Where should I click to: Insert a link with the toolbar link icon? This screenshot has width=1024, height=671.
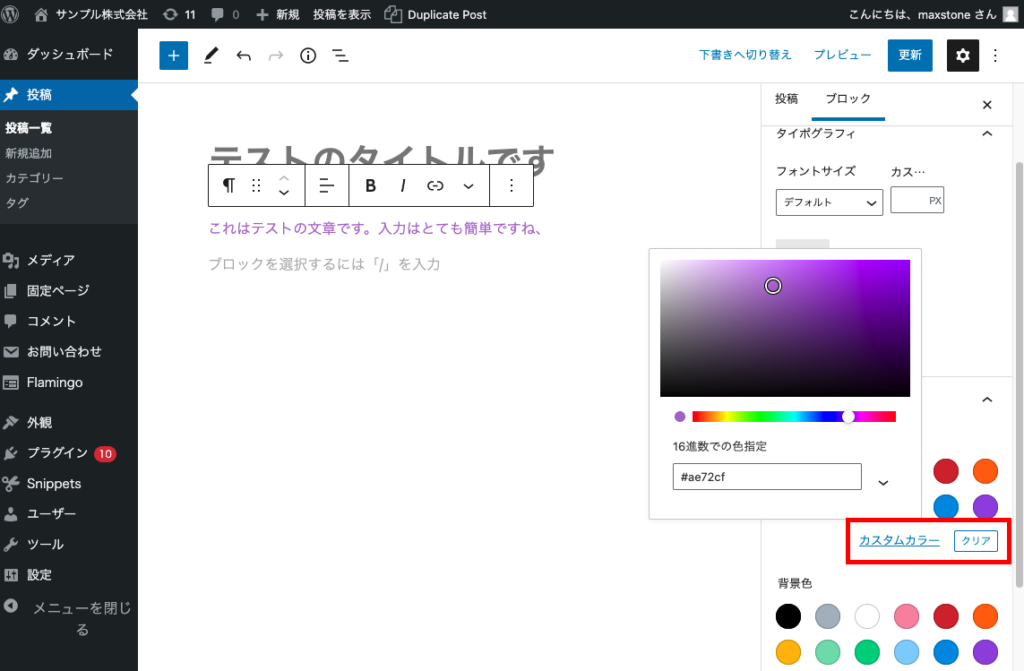point(433,185)
